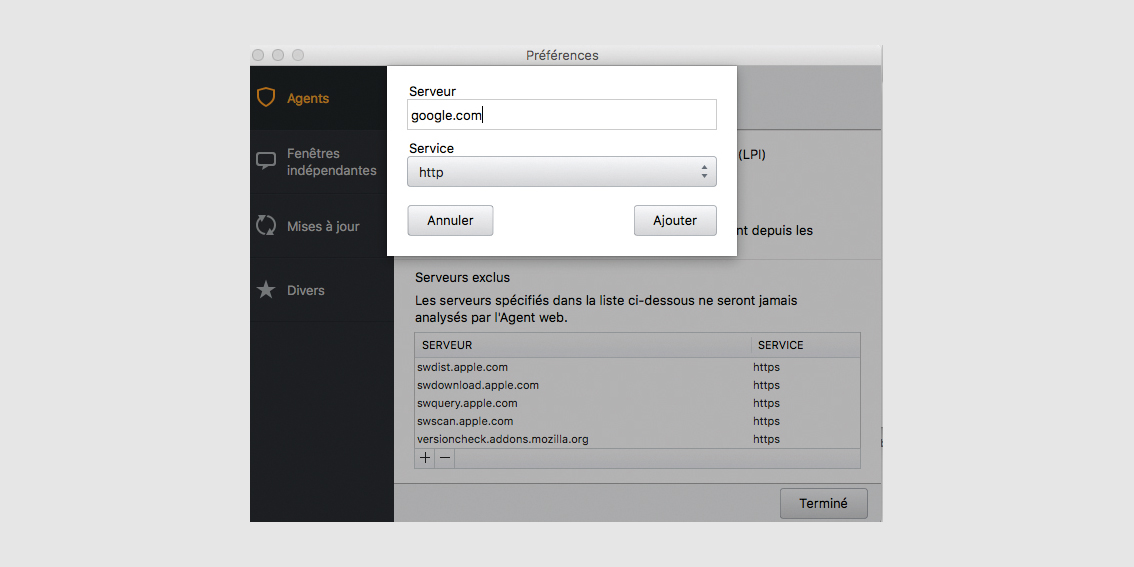
Task: Open the Service http dropdown
Action: tap(562, 172)
